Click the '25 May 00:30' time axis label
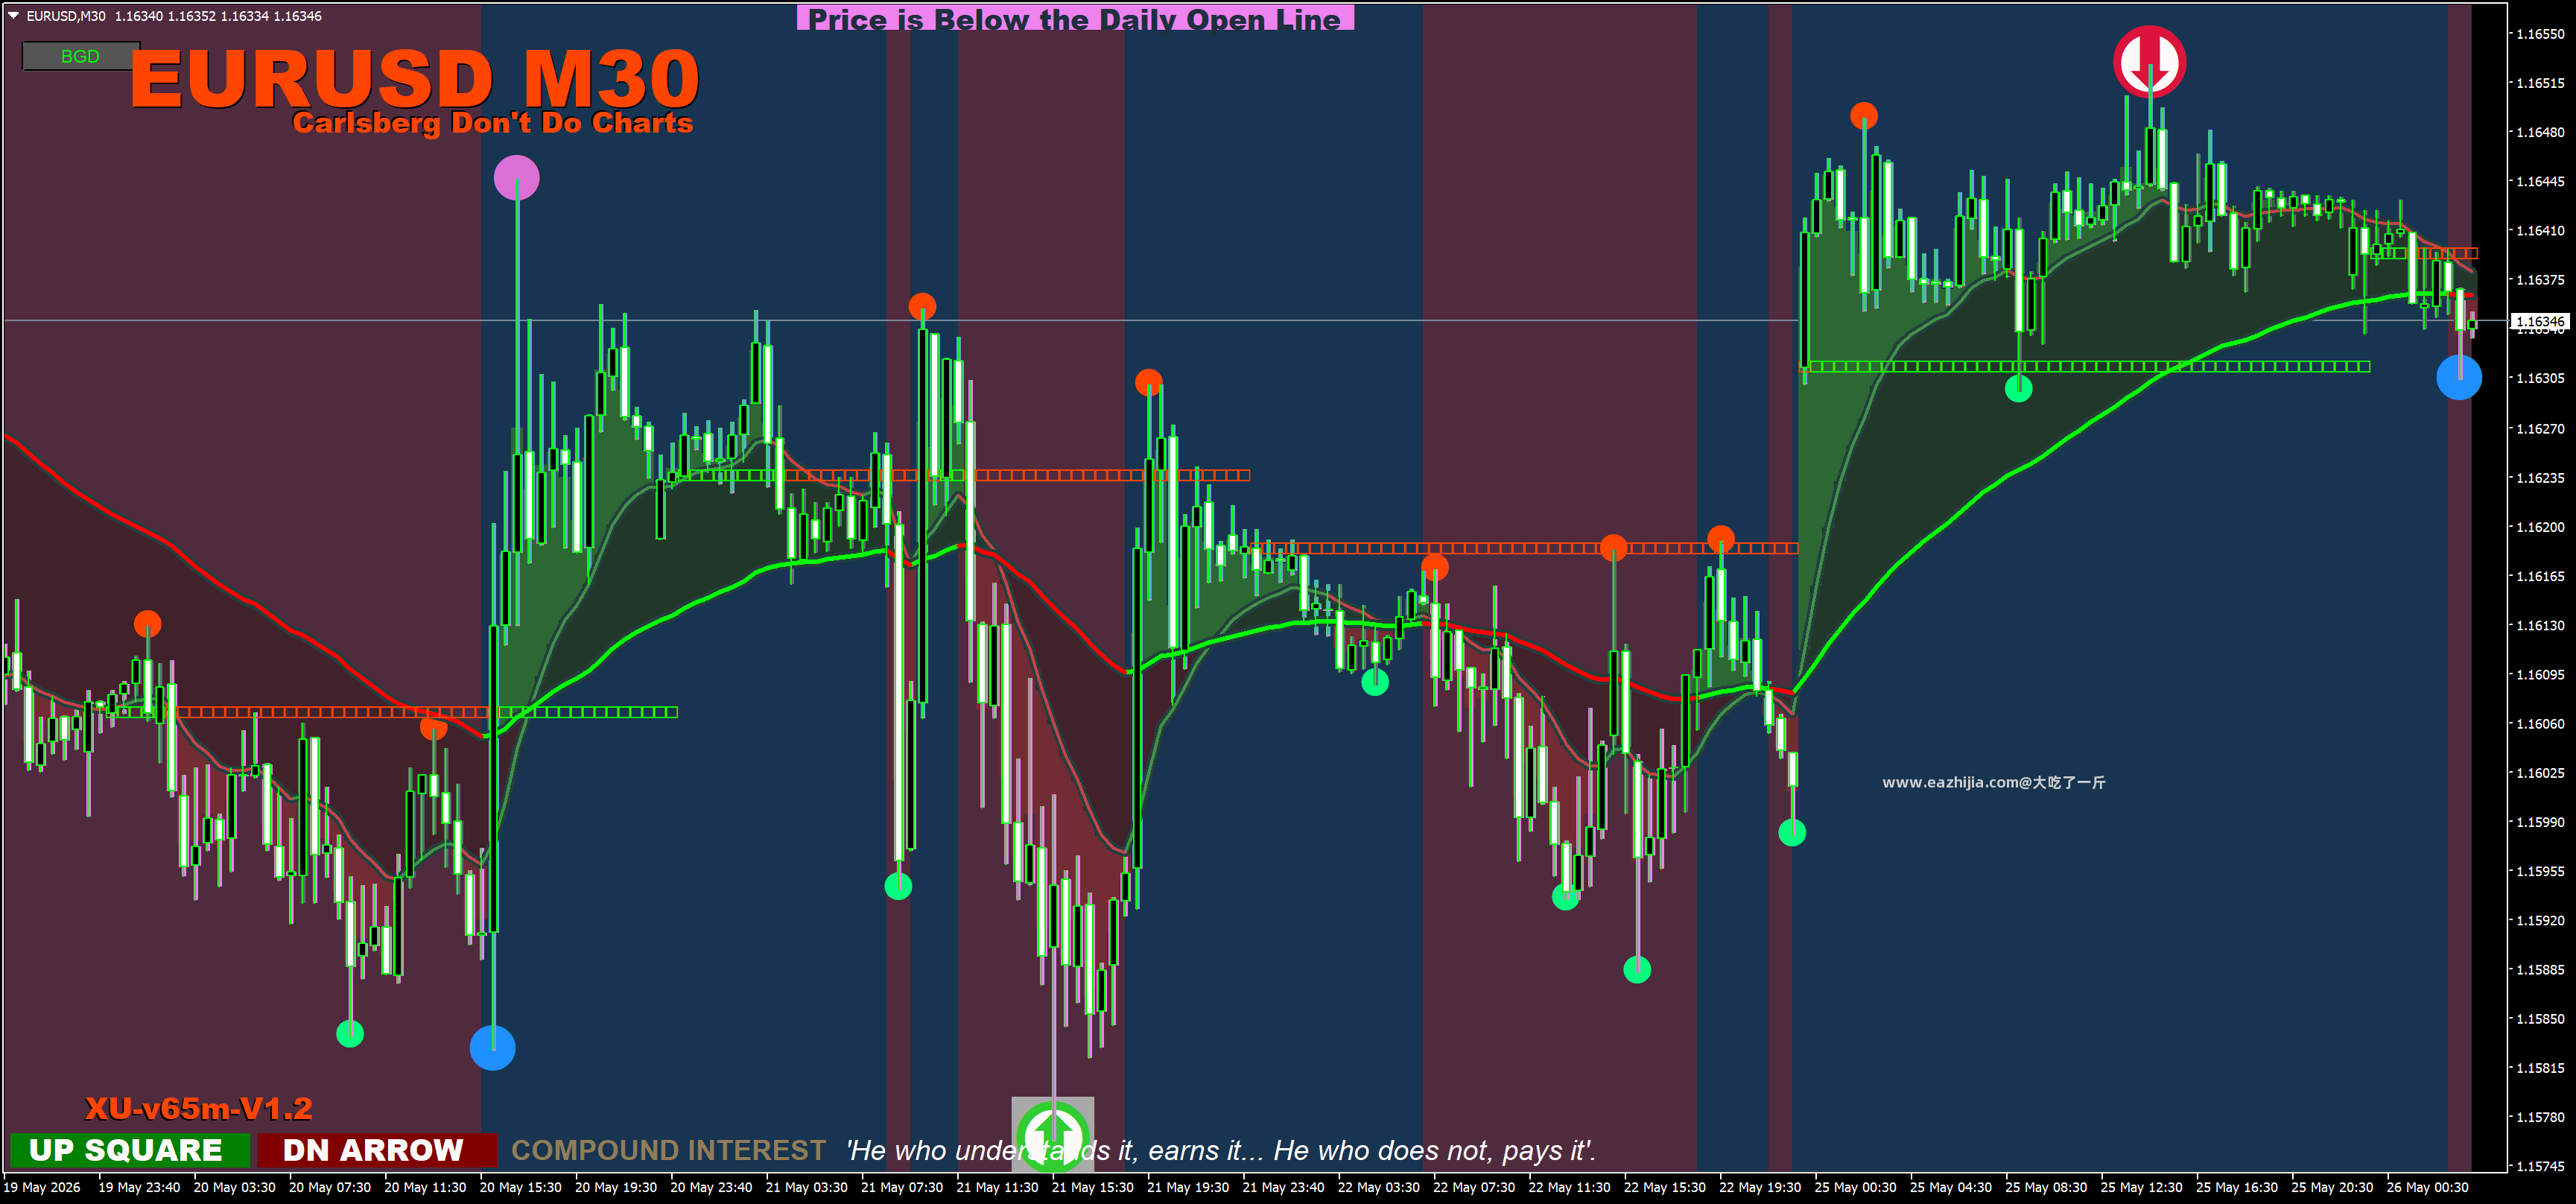The height and width of the screenshot is (1204, 2576). click(x=1855, y=1188)
